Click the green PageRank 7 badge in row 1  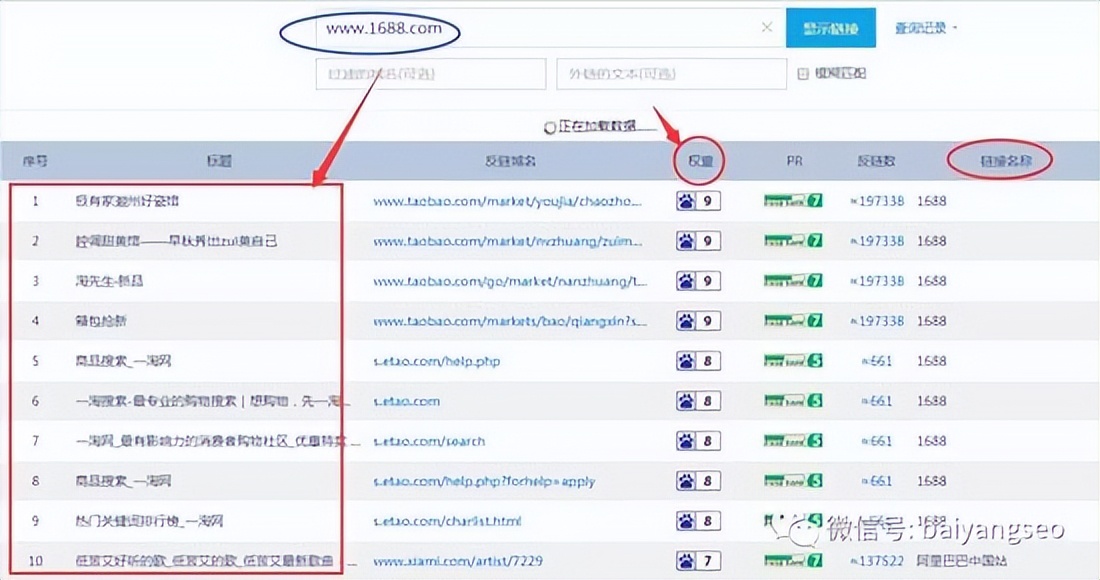(x=793, y=200)
